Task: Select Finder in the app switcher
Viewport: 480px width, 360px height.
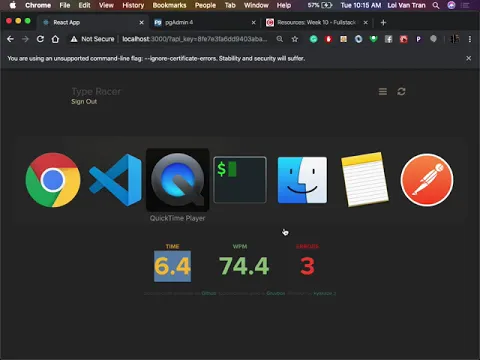Action: pos(302,180)
